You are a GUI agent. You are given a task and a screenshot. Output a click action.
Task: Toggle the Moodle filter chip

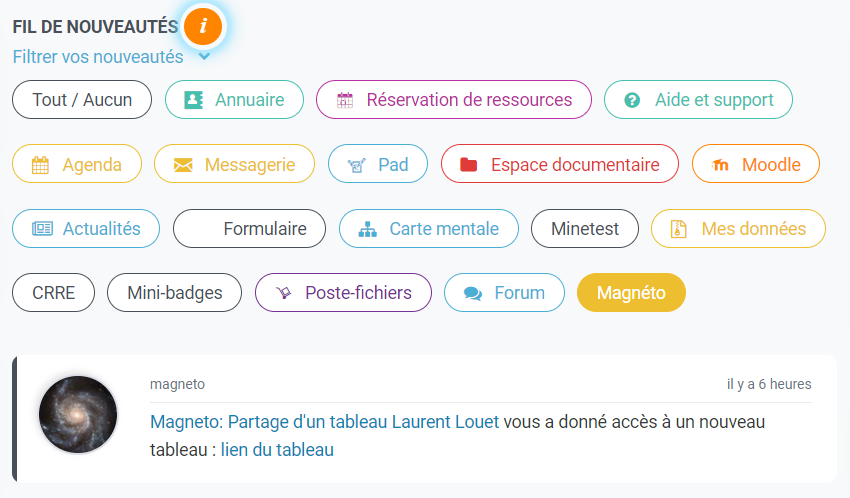(759, 165)
